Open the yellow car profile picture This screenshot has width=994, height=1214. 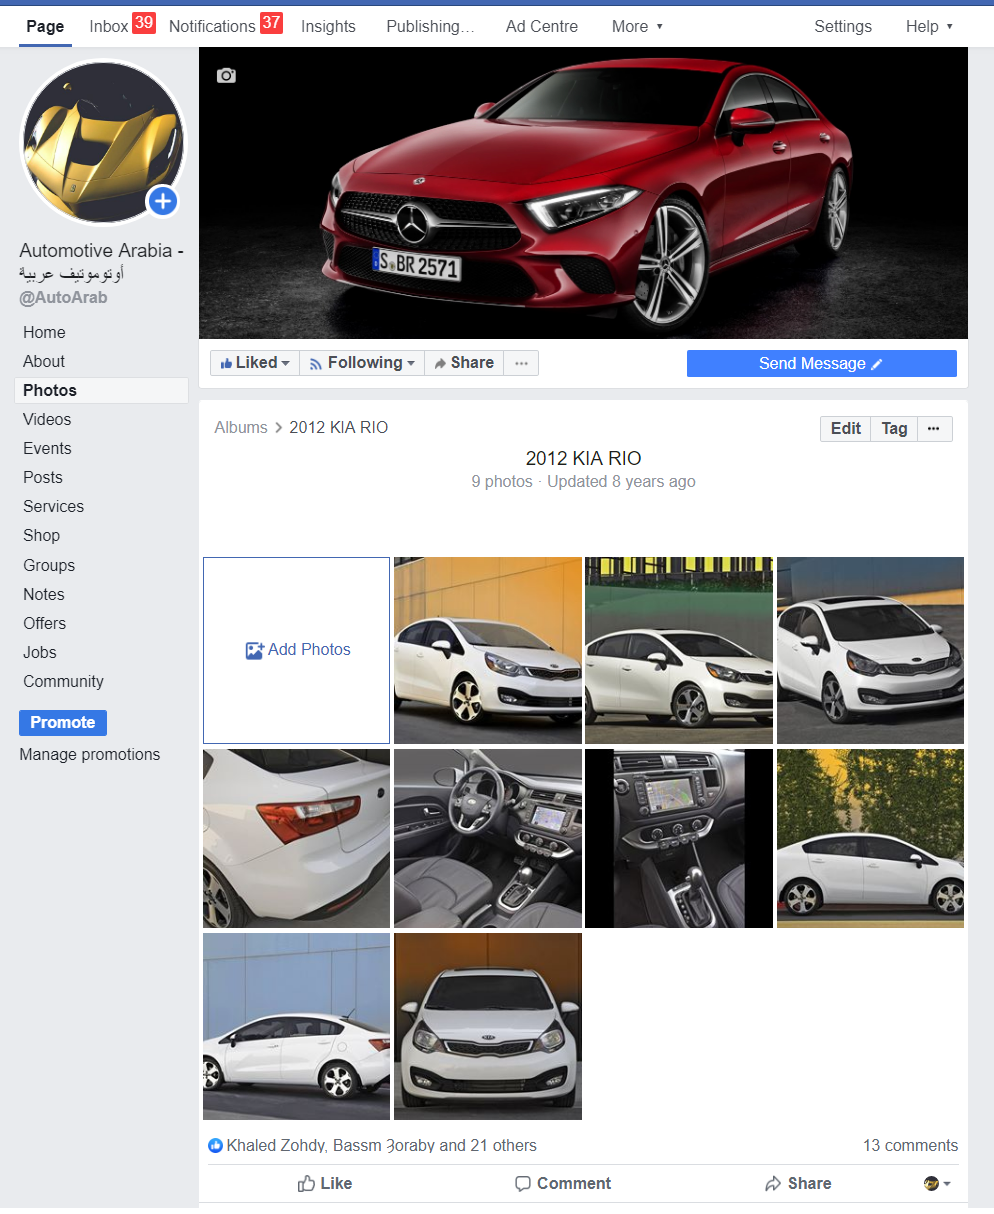103,143
